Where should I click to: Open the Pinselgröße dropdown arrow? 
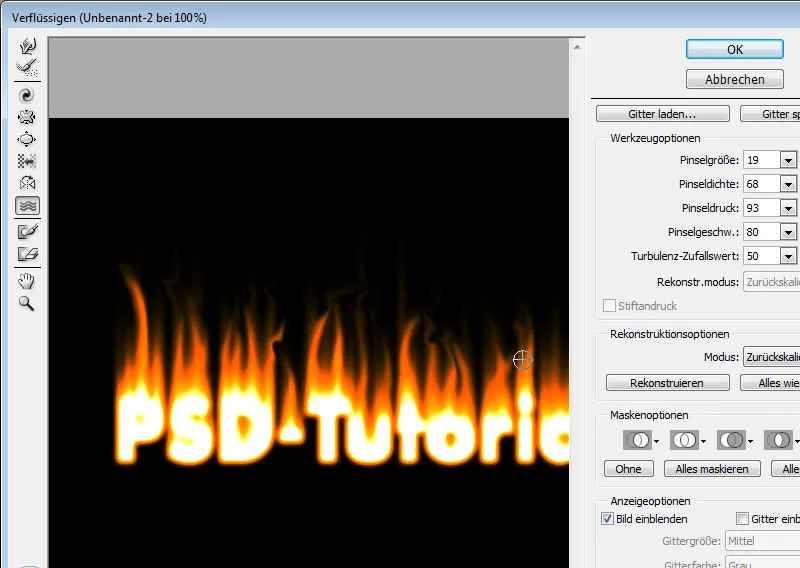point(788,160)
